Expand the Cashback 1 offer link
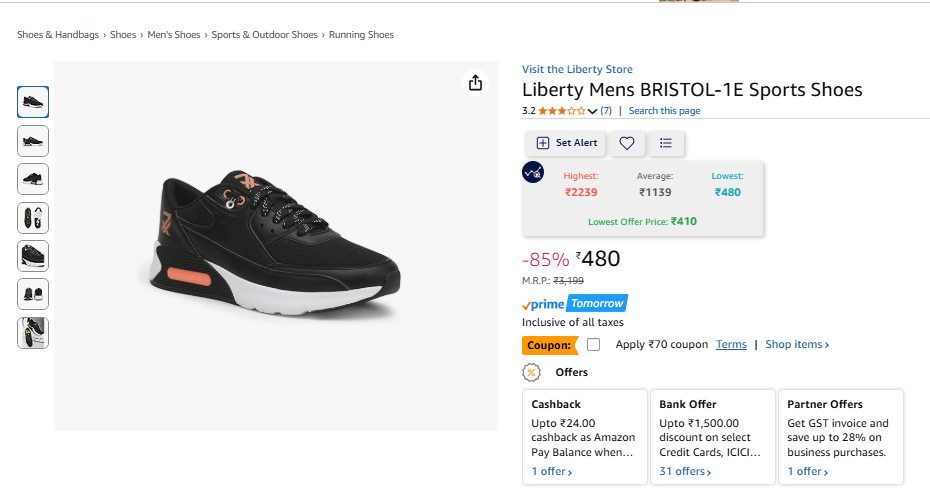 (552, 471)
